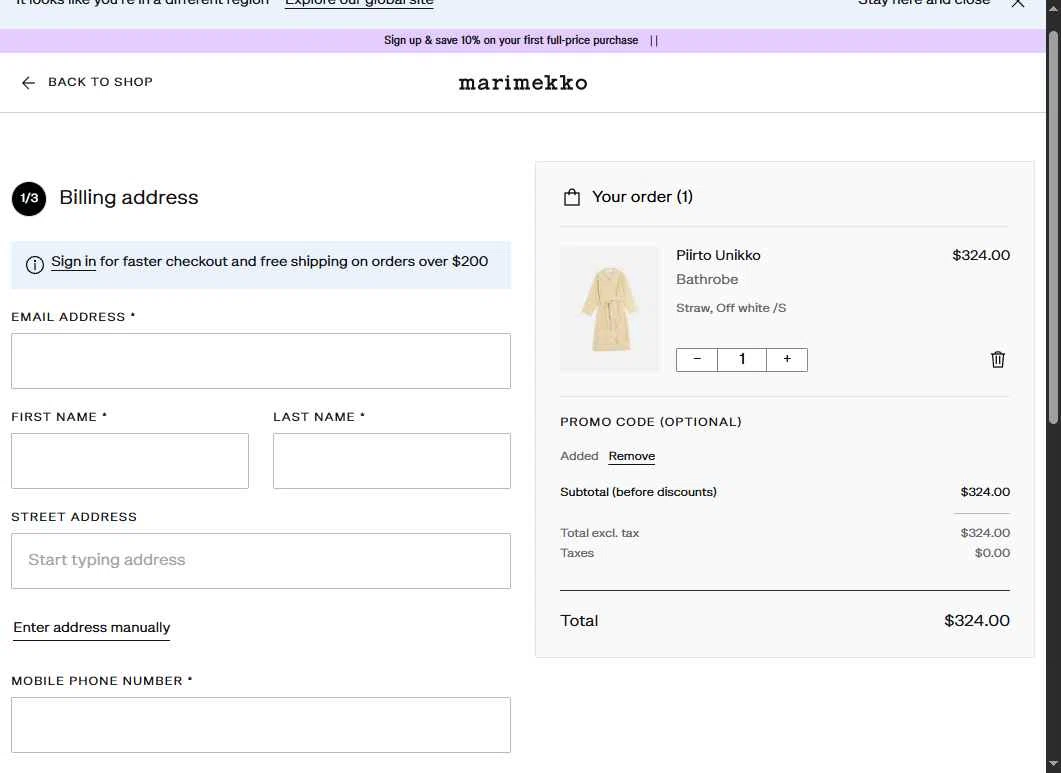Image resolution: width=1061 pixels, height=773 pixels.
Task: Decrease quantity with the minus button
Action: [697, 359]
